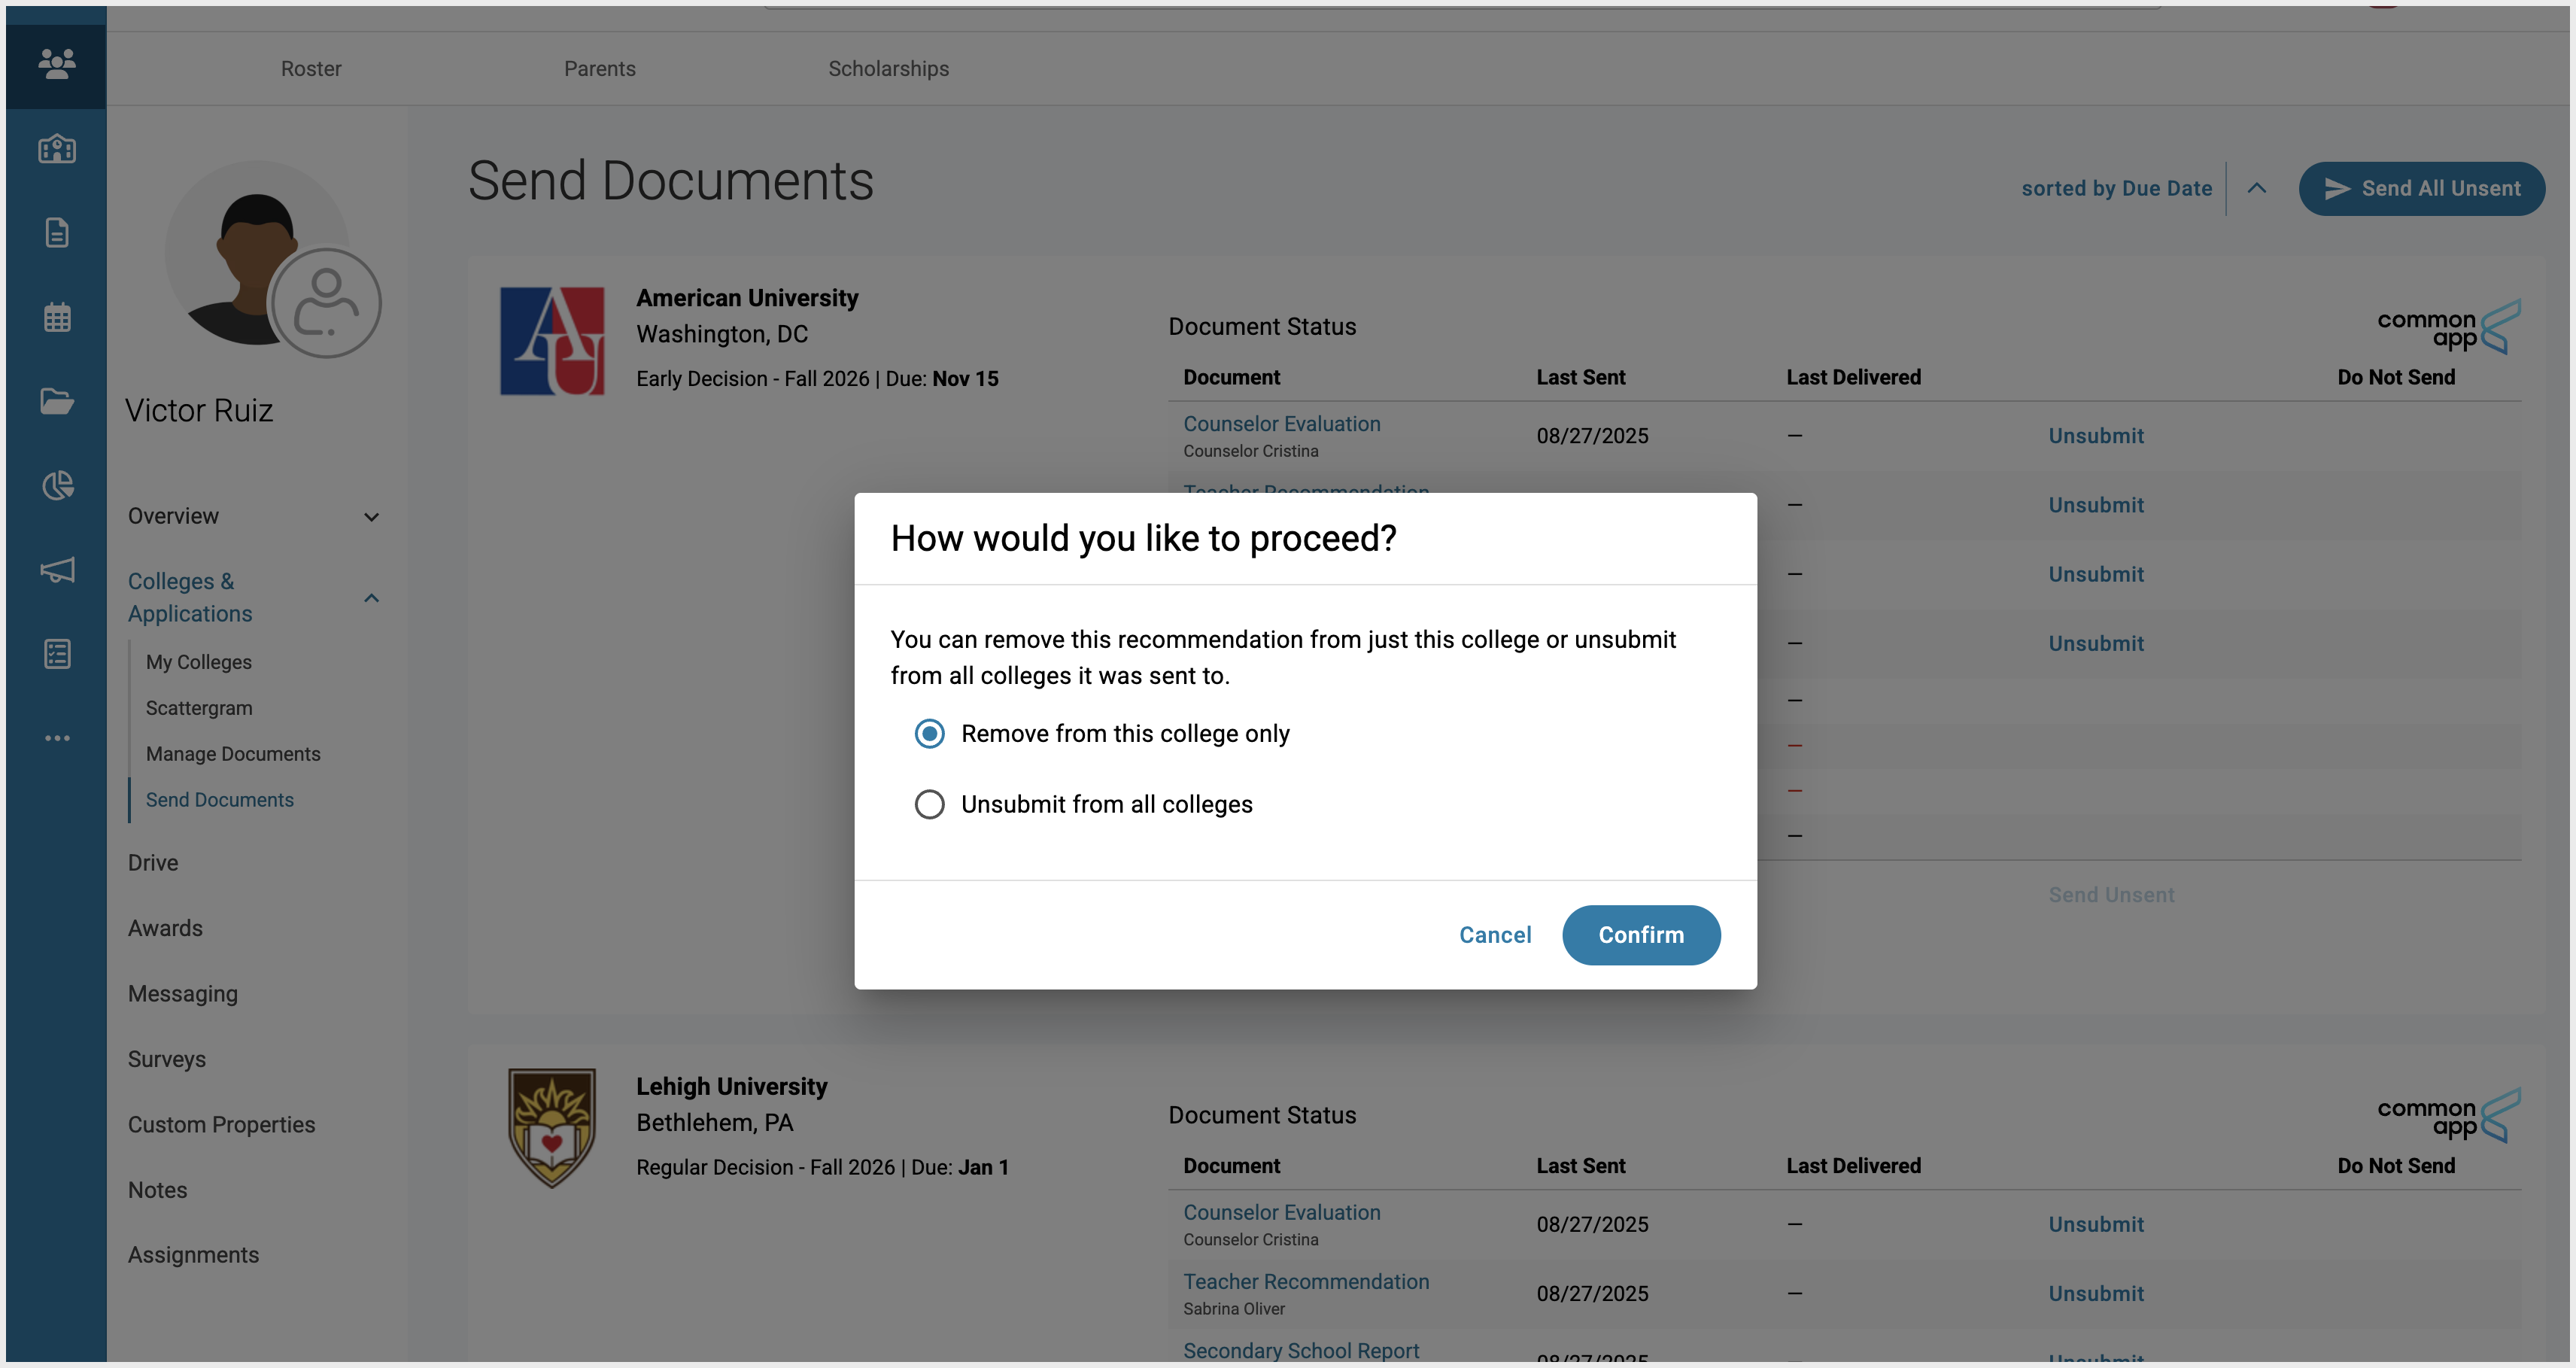Image resolution: width=2576 pixels, height=1368 pixels.
Task: Open Custom Properties section
Action: (x=221, y=1125)
